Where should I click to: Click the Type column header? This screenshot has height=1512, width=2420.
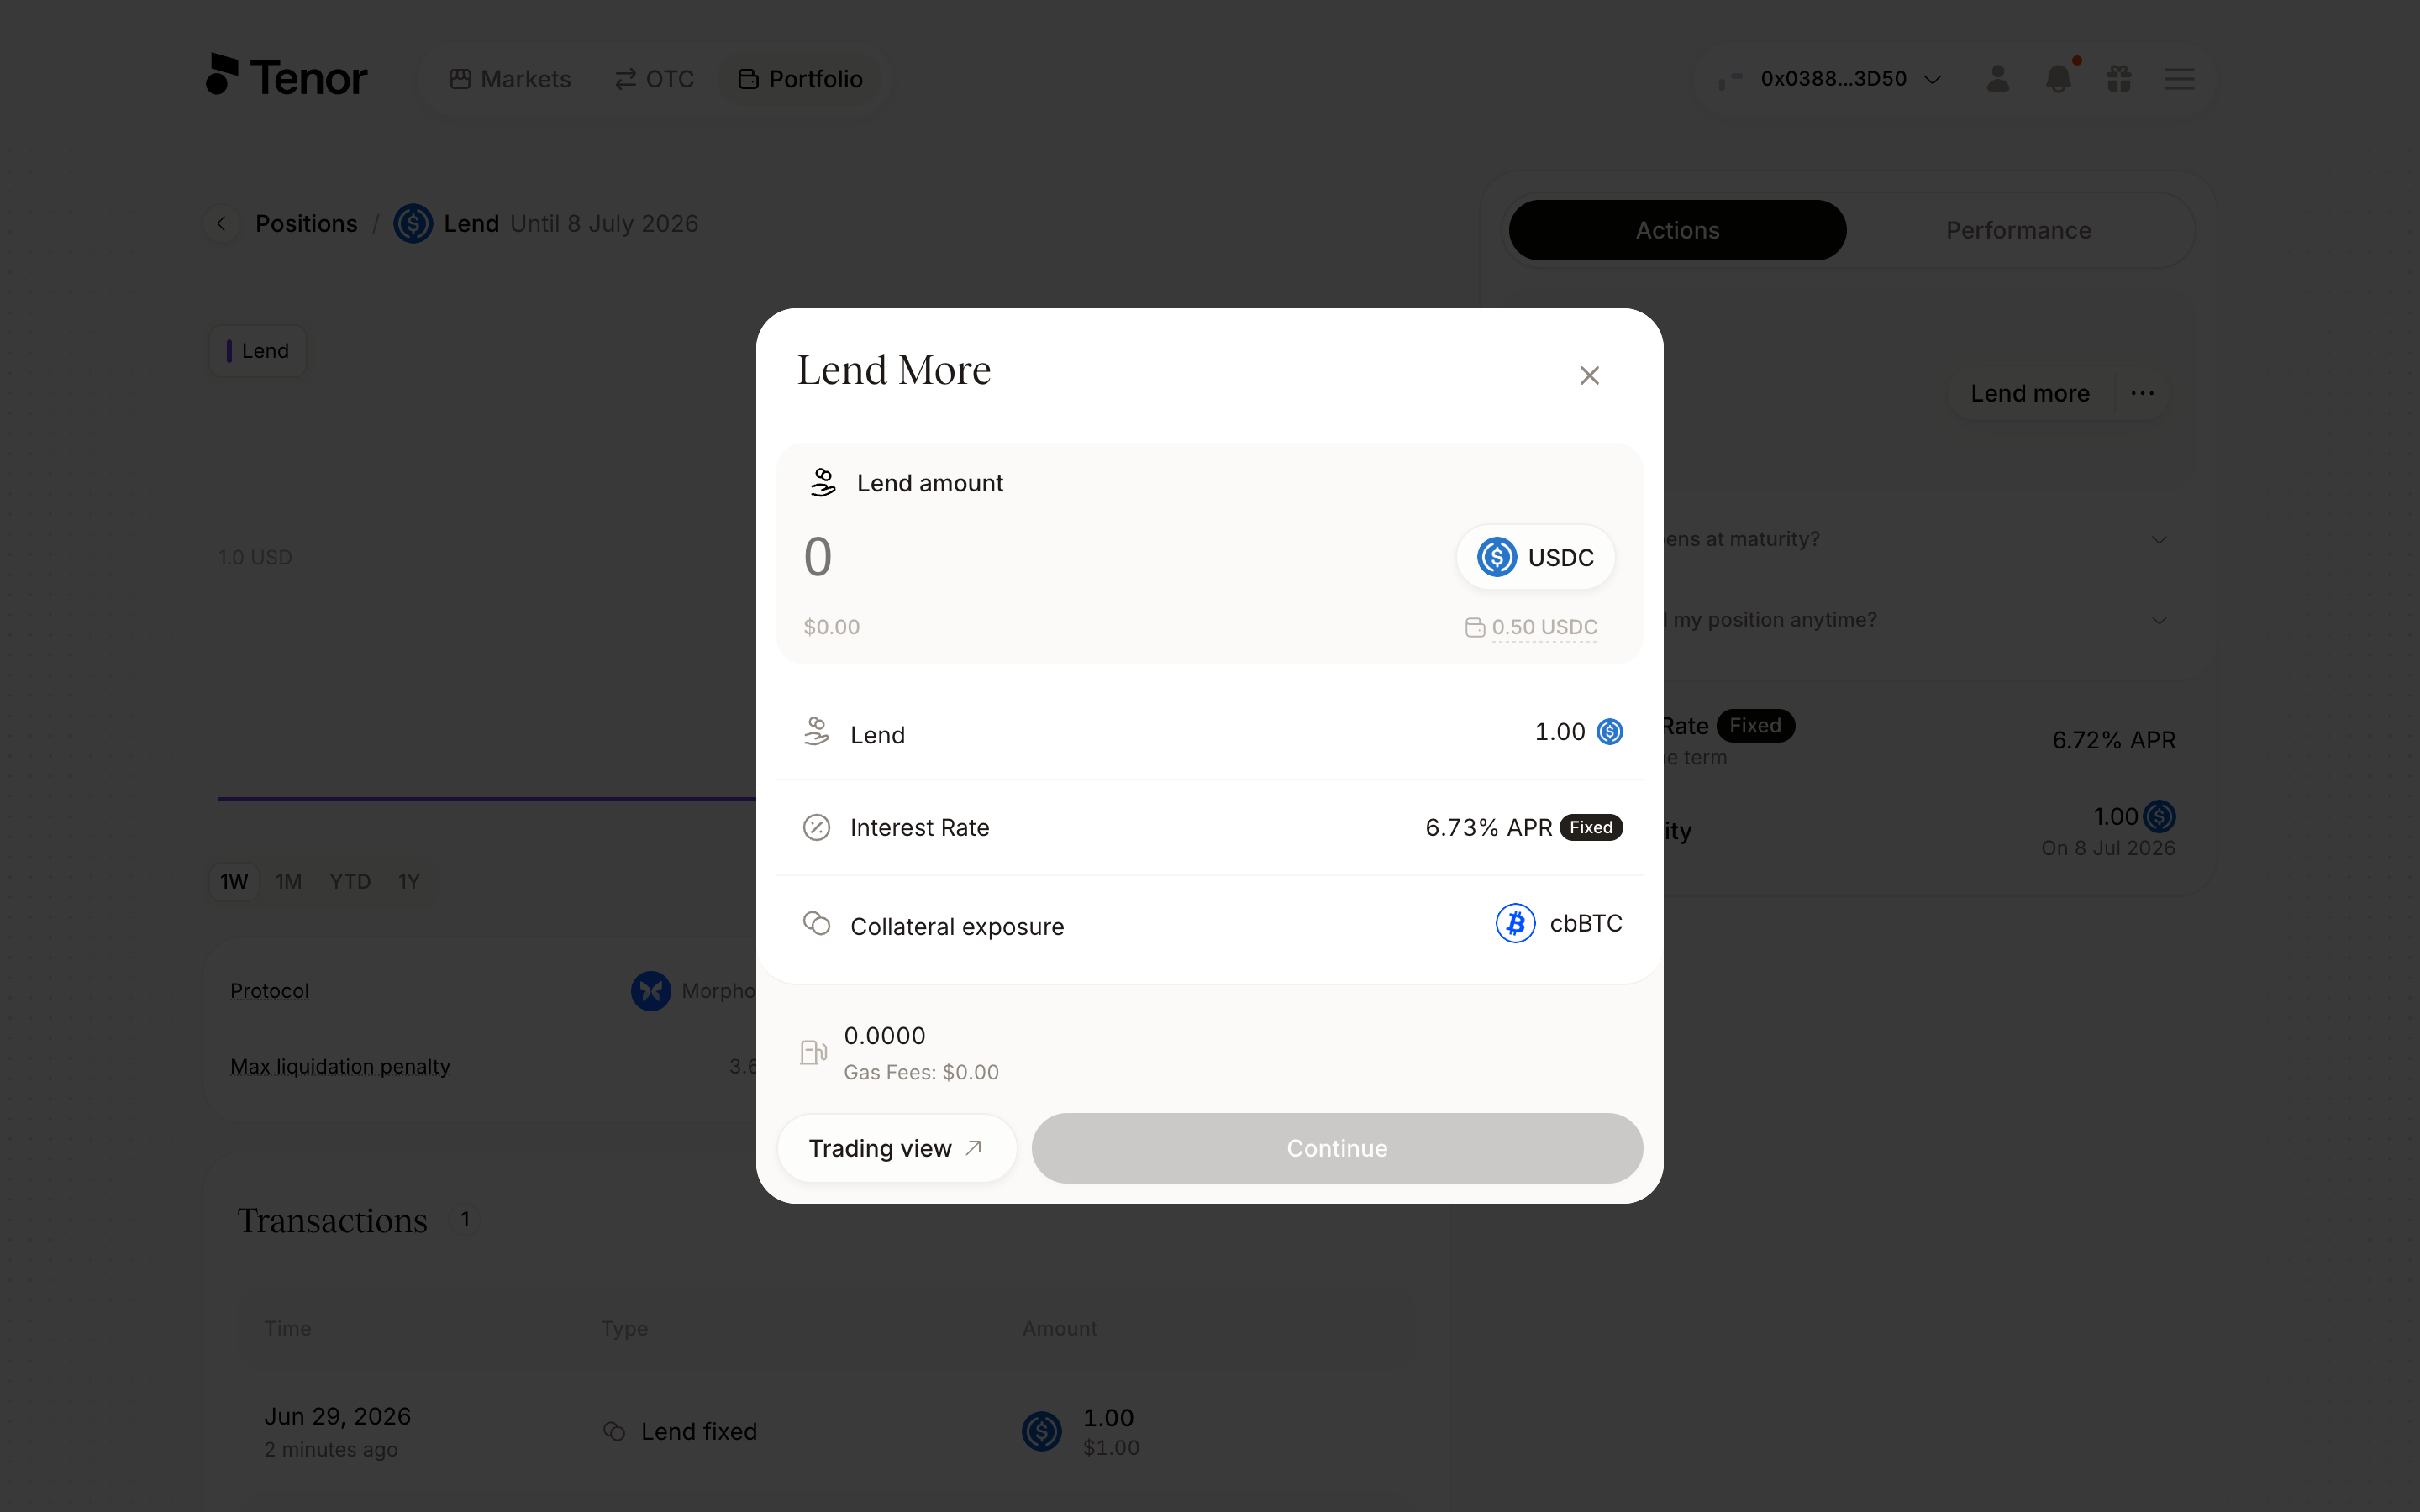tap(624, 1328)
